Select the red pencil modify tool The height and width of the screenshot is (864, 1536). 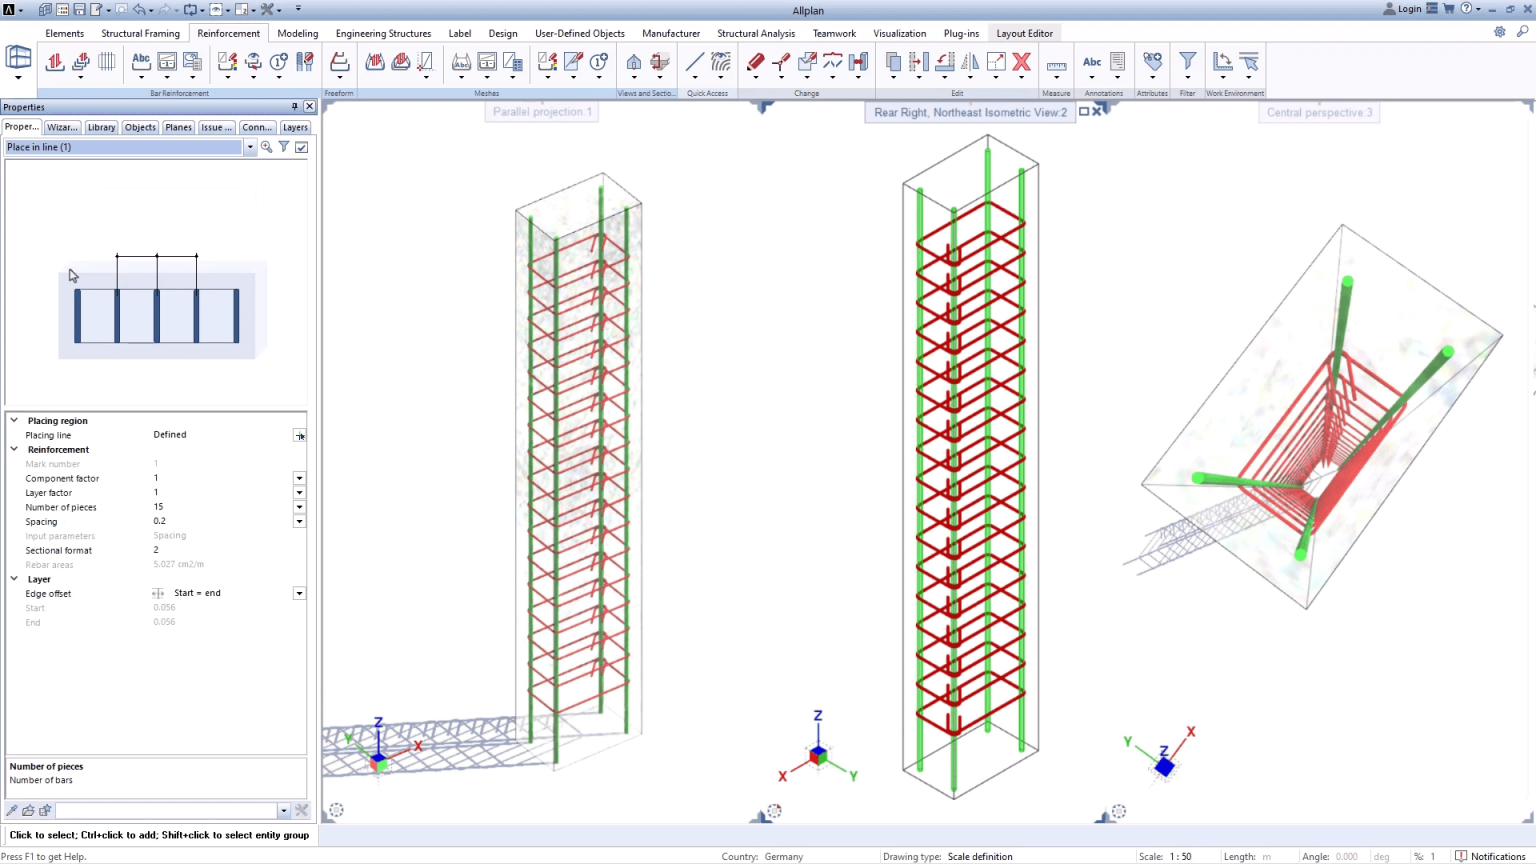(x=754, y=62)
